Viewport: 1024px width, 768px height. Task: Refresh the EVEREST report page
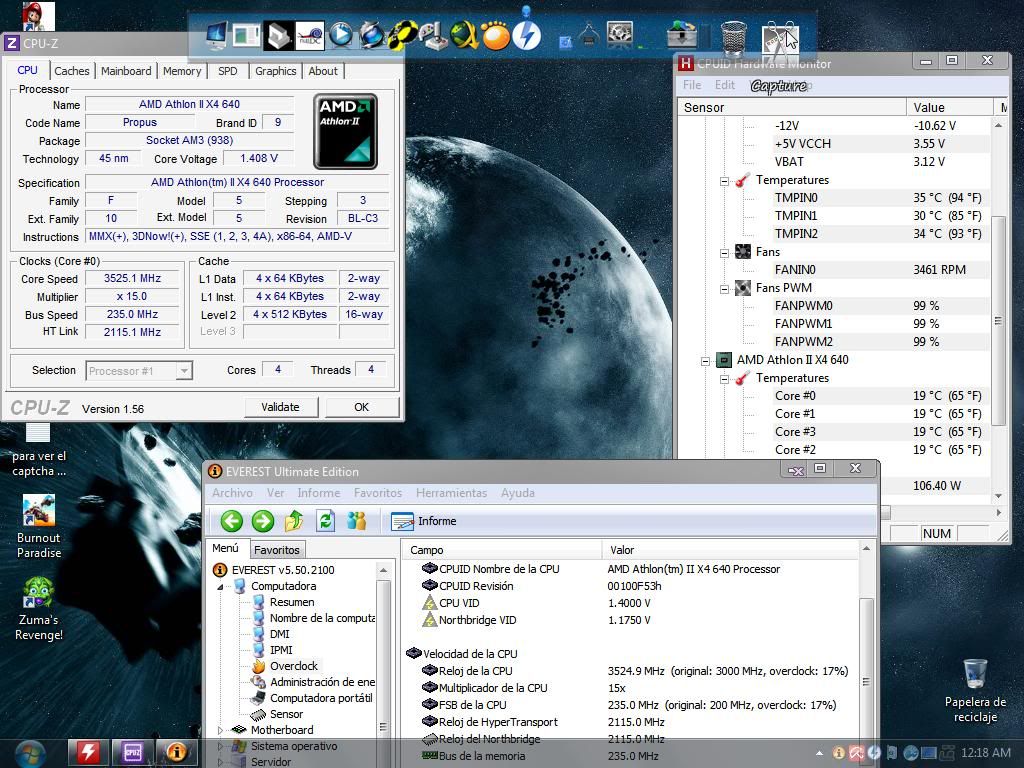tap(325, 521)
